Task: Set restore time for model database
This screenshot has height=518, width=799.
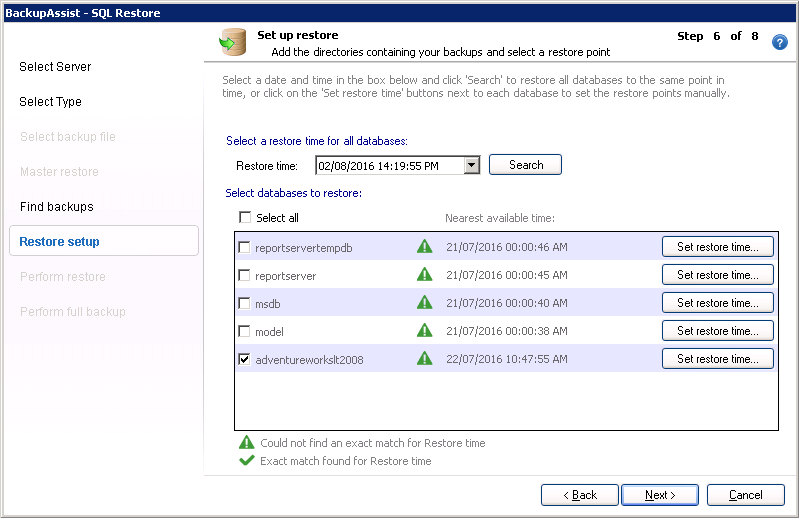Action: pyautogui.click(x=717, y=331)
